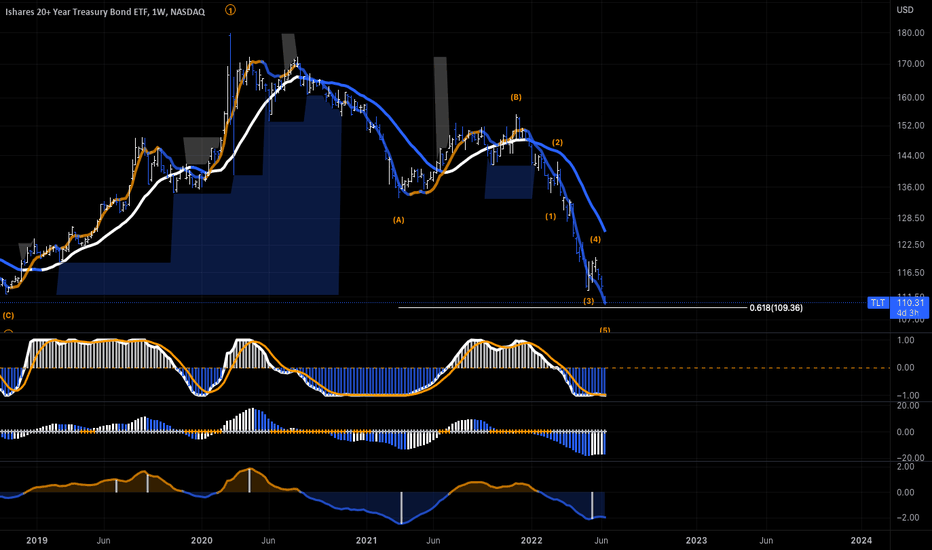Click the 1.00 oscillator scale value
This screenshot has height=550, width=932.
coord(905,340)
